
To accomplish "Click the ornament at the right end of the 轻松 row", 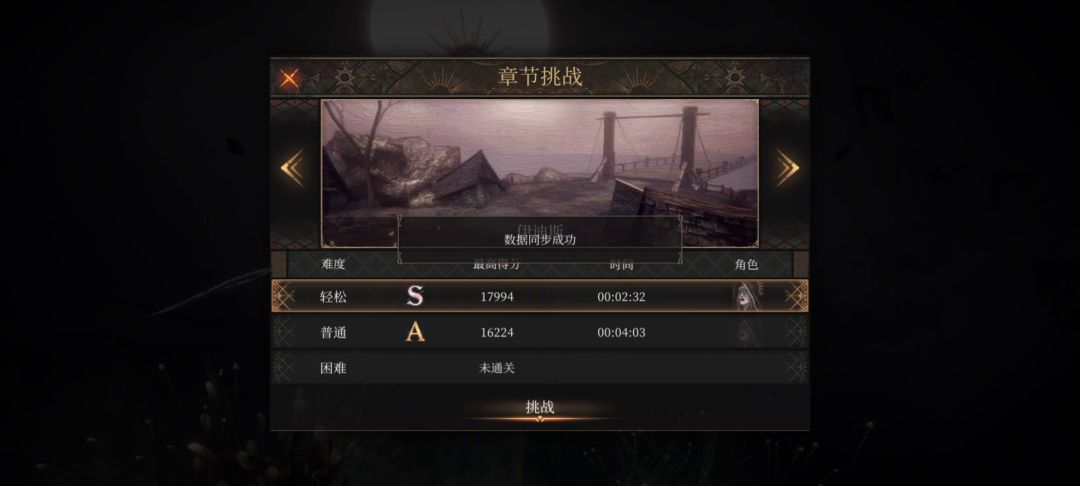I will 796,296.
